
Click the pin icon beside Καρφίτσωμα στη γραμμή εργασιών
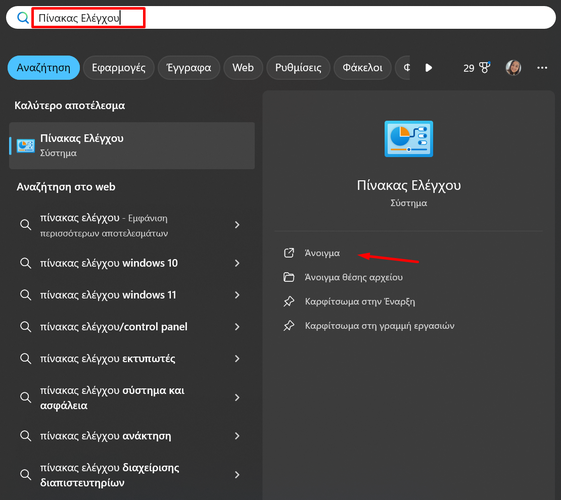(289, 326)
